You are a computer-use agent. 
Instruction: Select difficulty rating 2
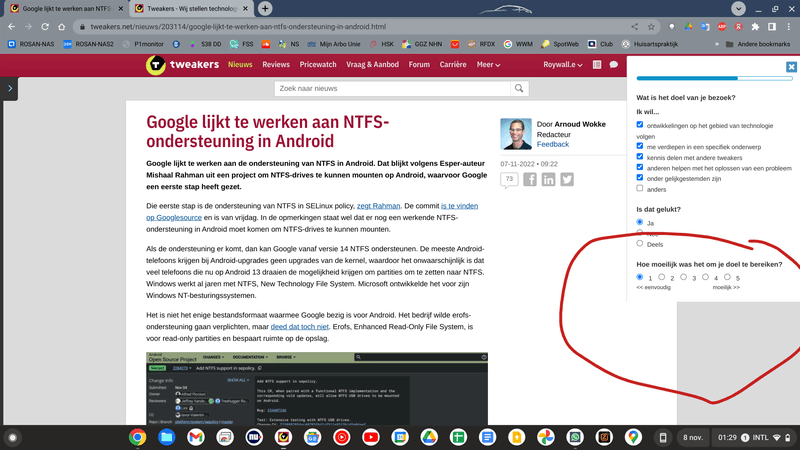pos(662,277)
